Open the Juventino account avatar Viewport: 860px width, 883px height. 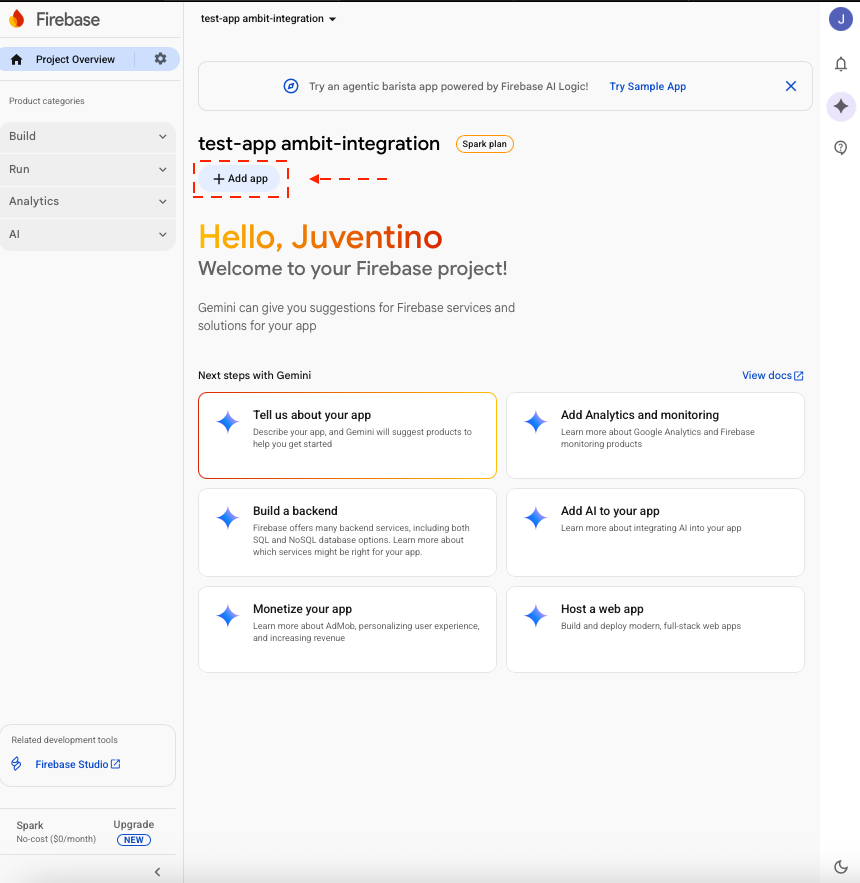click(x=840, y=18)
